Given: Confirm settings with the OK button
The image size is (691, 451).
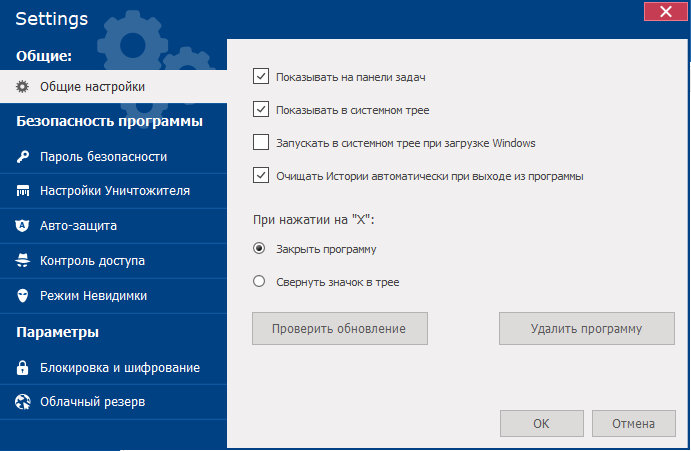Looking at the screenshot, I should (x=541, y=423).
